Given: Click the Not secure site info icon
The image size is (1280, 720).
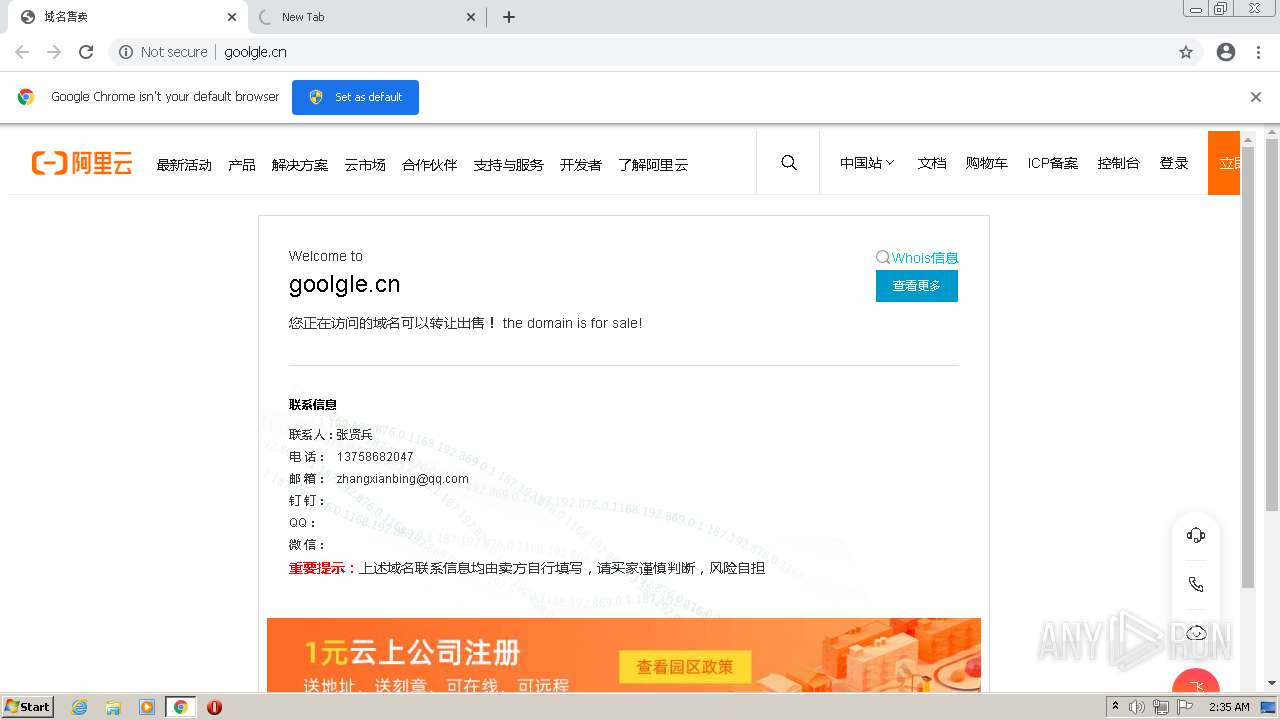Looking at the screenshot, I should tap(125, 52).
